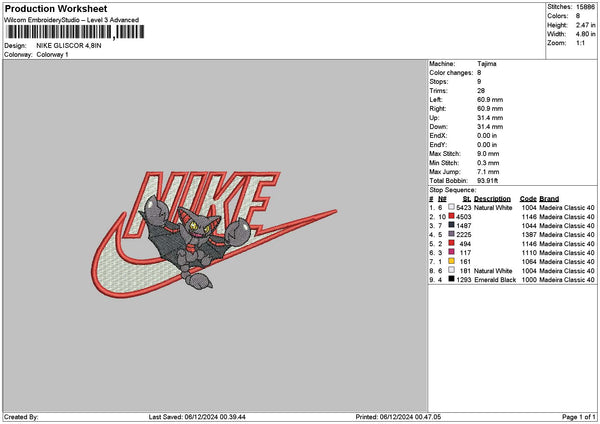Click the 'Left:' measurement label
This screenshot has height=424, width=600.
point(435,100)
